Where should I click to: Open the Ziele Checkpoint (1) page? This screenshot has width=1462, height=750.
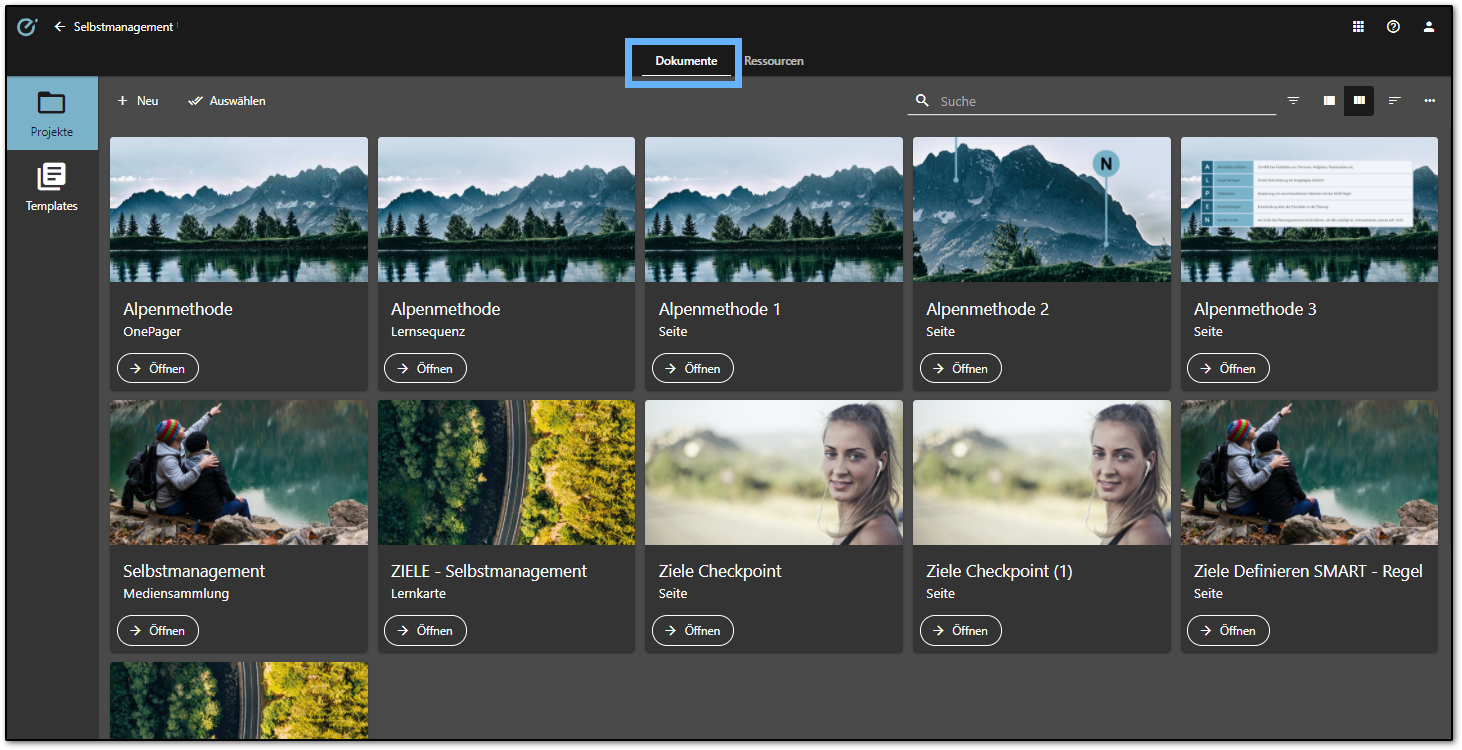[x=960, y=630]
